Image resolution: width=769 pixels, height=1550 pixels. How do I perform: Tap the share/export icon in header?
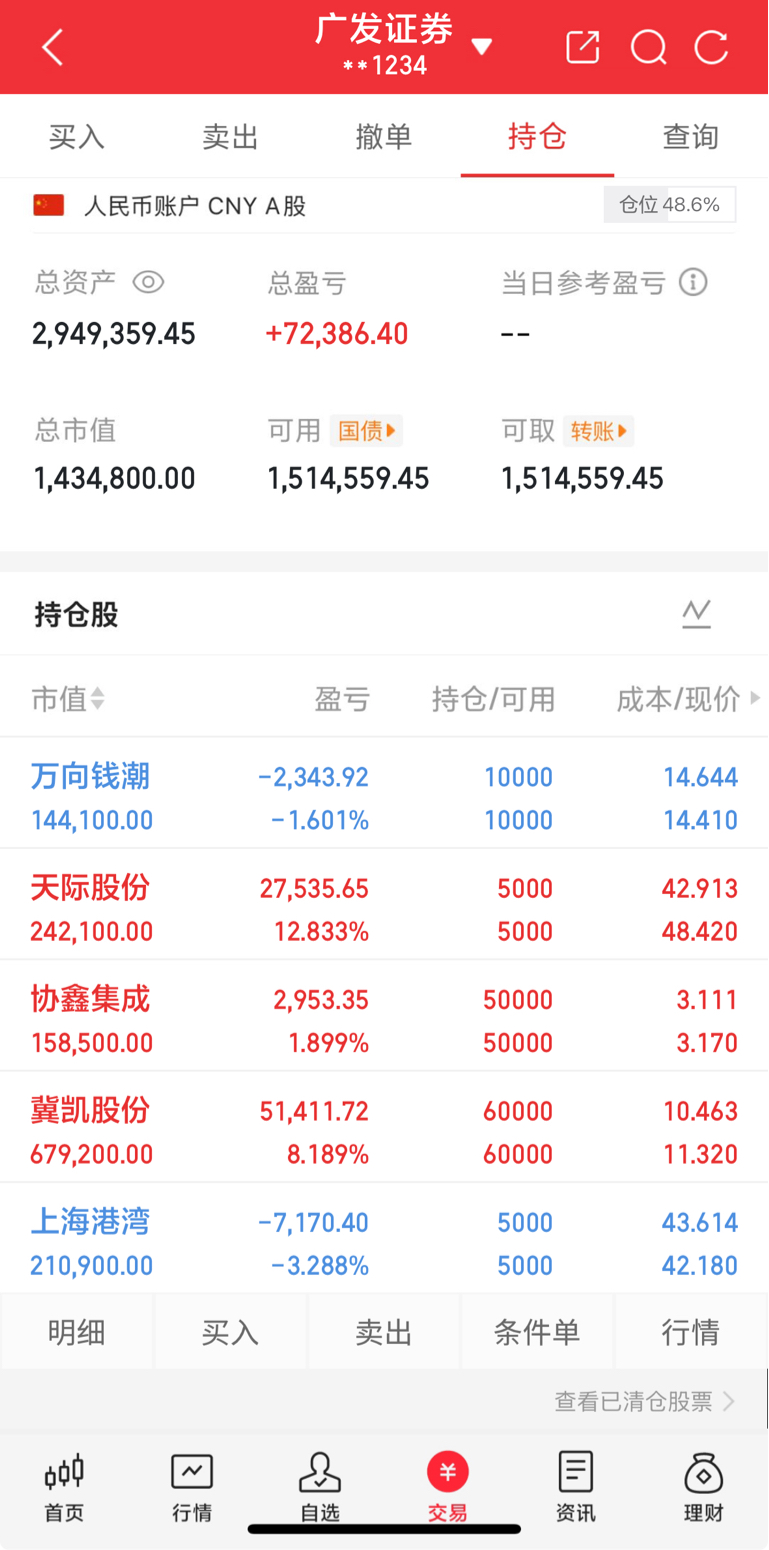point(583,47)
